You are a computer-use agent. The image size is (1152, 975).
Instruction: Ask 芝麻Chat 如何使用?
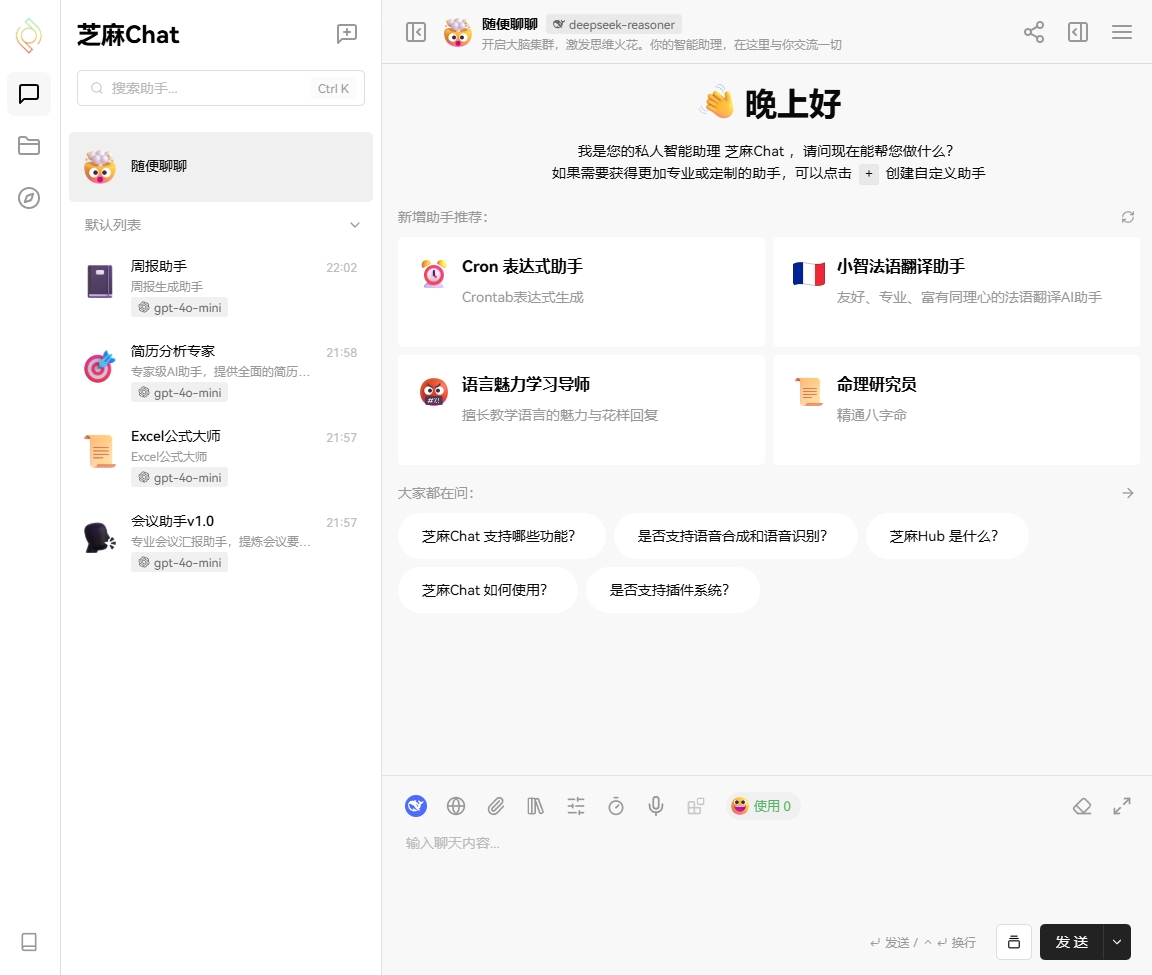click(488, 590)
